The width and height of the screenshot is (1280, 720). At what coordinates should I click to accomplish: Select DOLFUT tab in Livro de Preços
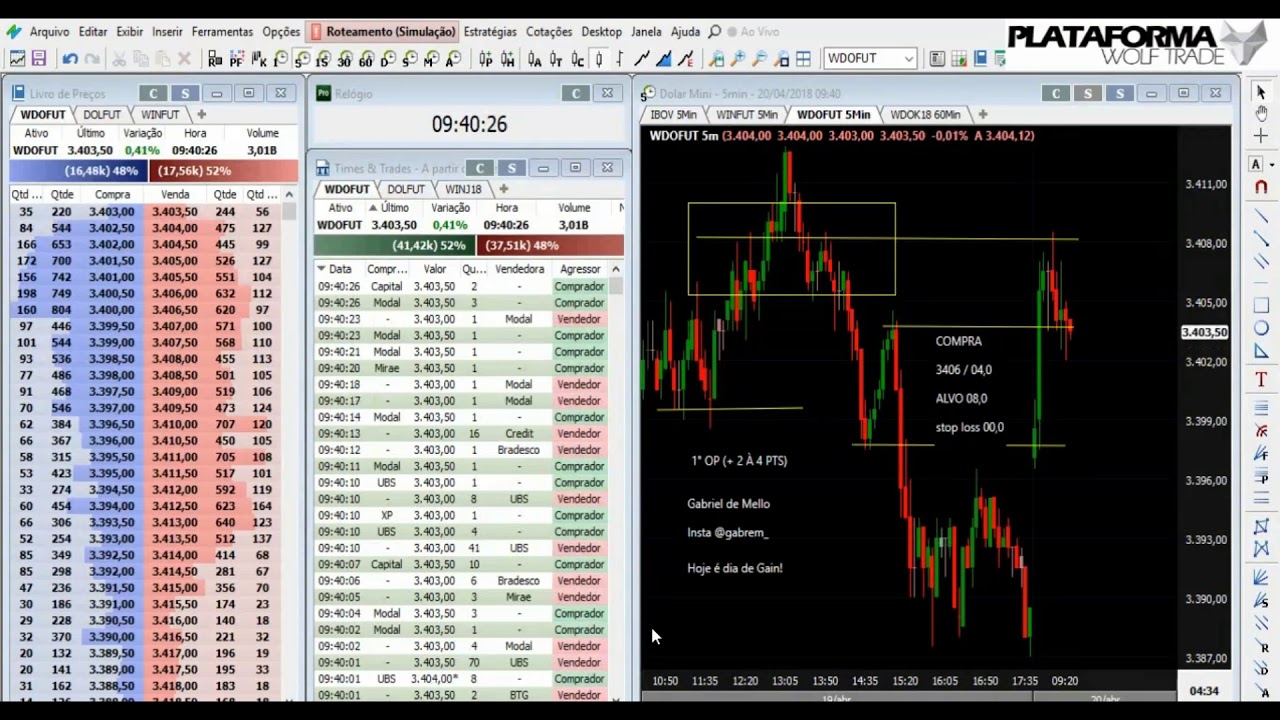102,115
